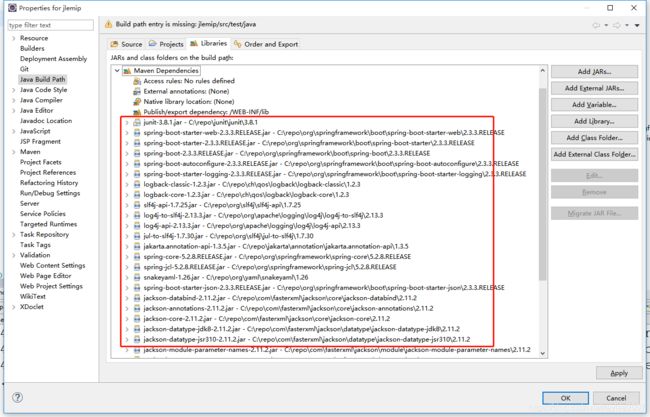Image resolution: width=650 pixels, height=417 pixels.
Task: Click the back navigation arrow icon
Action: point(597,25)
